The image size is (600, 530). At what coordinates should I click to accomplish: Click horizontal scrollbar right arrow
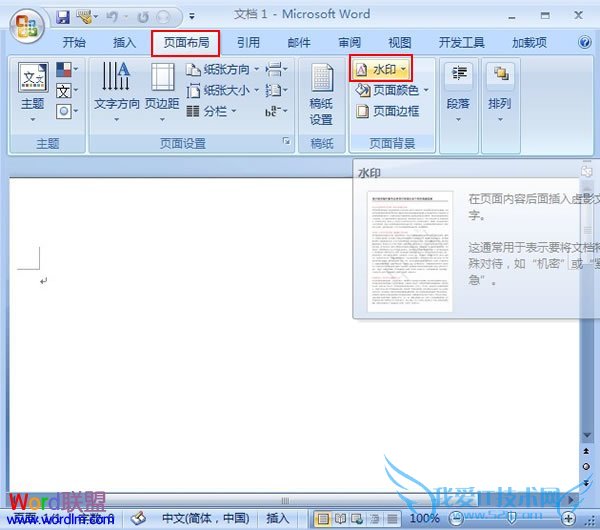(x=571, y=500)
